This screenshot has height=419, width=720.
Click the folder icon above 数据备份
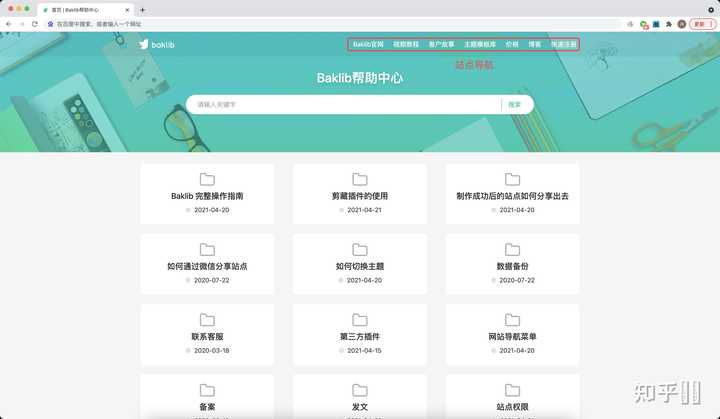(512, 249)
